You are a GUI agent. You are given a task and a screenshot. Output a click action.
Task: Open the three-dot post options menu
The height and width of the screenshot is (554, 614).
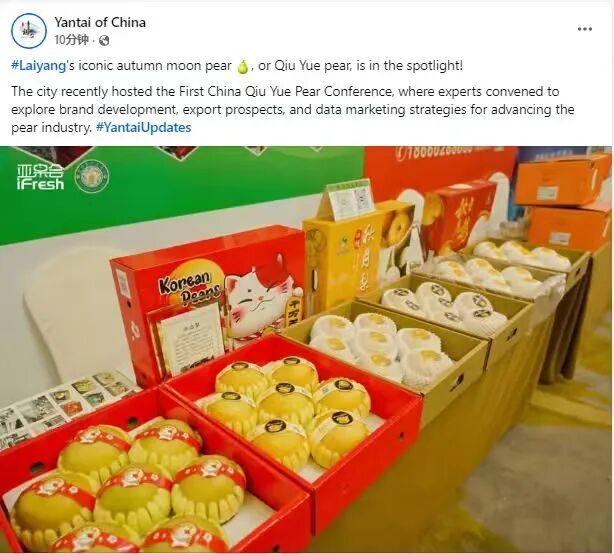tap(585, 29)
